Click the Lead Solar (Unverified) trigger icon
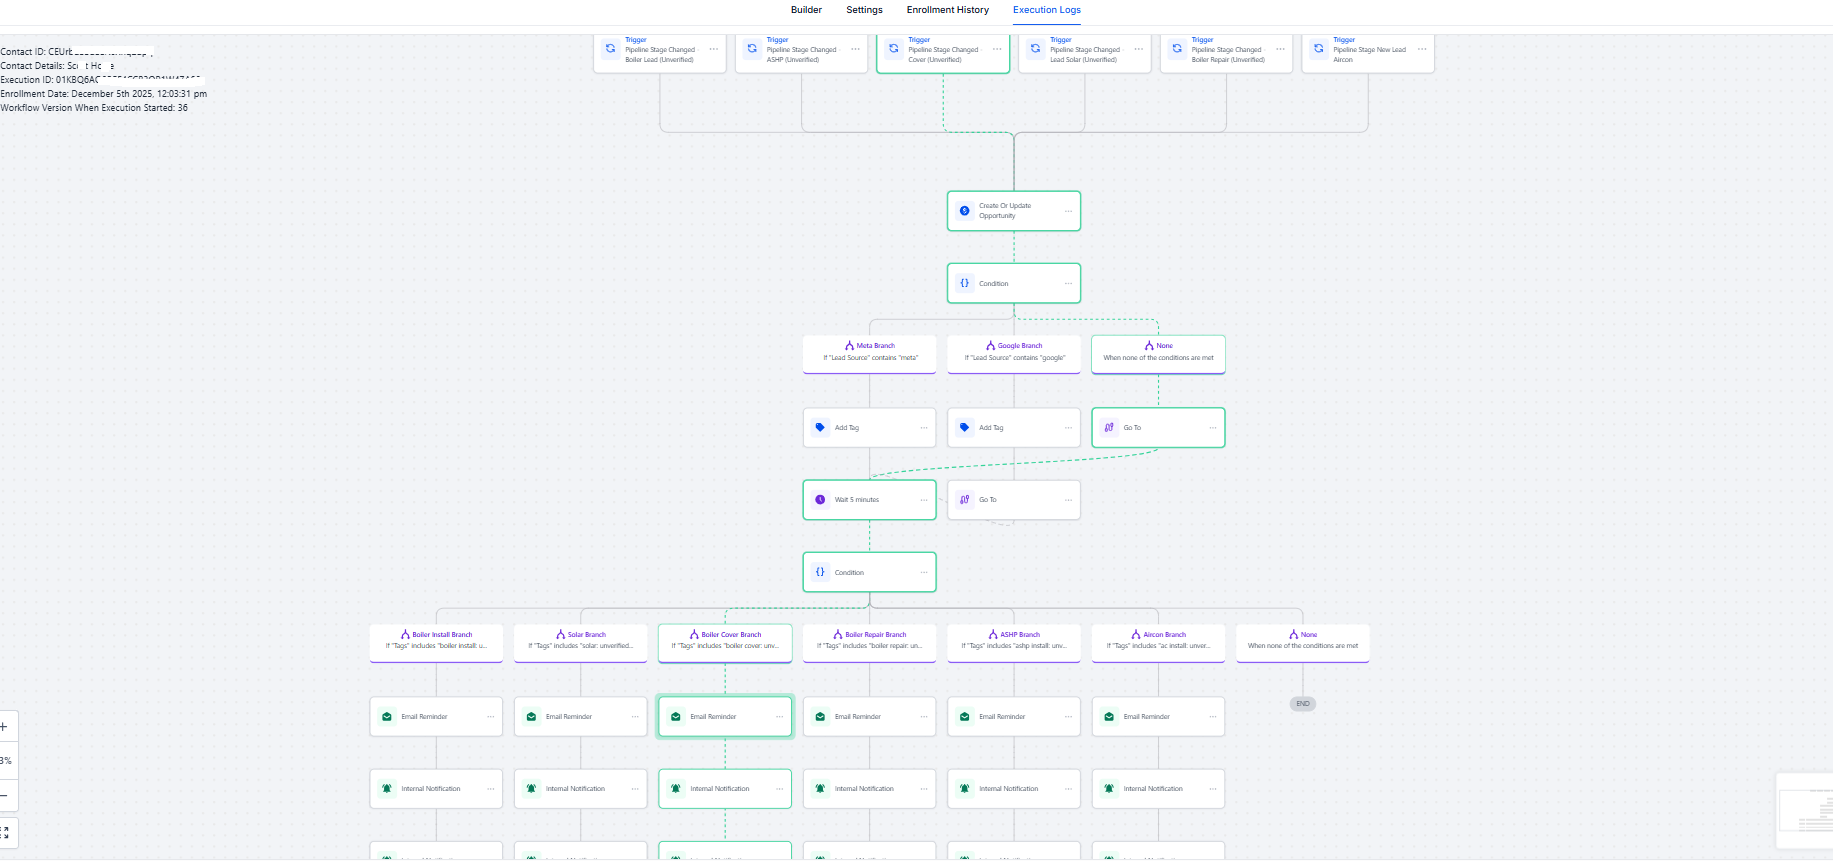The height and width of the screenshot is (862, 1833). [1035, 49]
